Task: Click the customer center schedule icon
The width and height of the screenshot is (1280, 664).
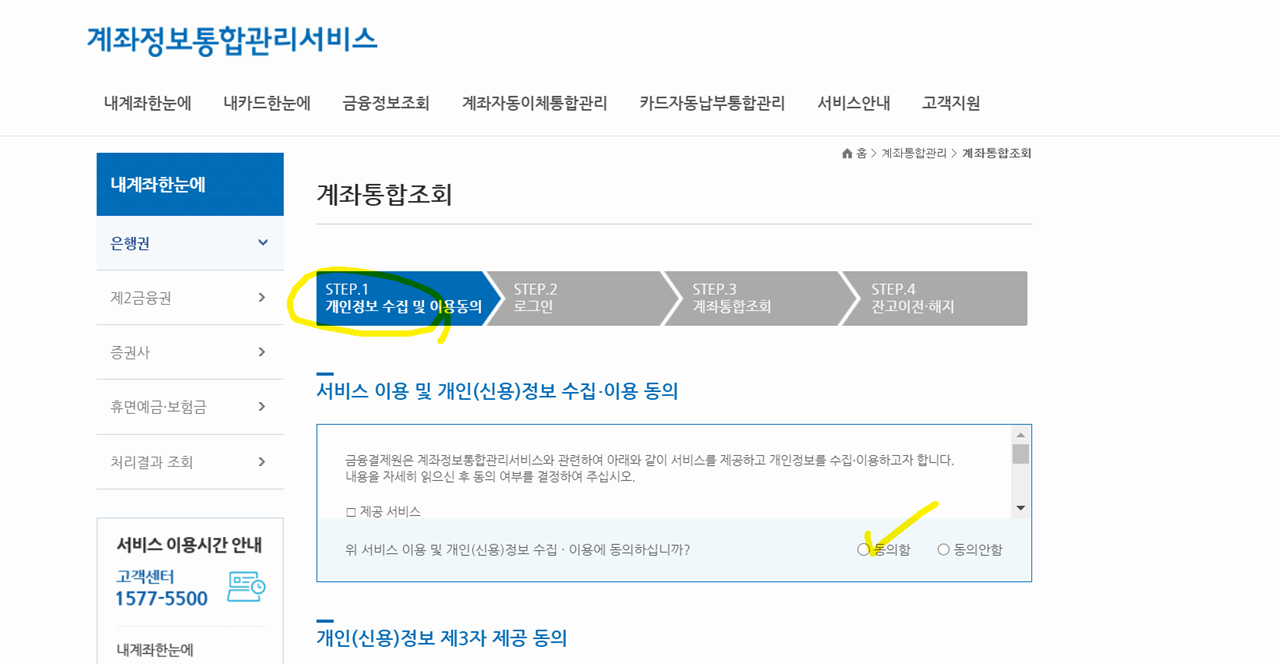Action: [x=246, y=586]
